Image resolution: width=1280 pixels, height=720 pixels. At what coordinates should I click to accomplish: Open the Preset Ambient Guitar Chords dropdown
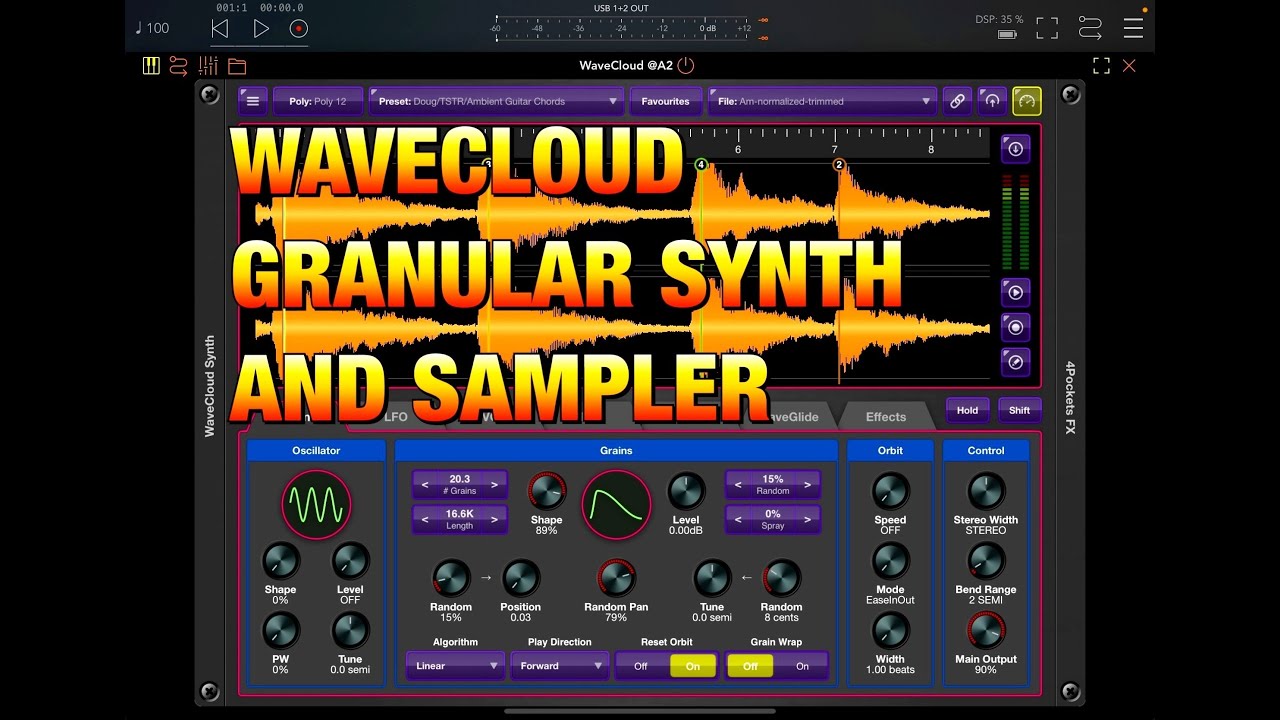point(497,101)
